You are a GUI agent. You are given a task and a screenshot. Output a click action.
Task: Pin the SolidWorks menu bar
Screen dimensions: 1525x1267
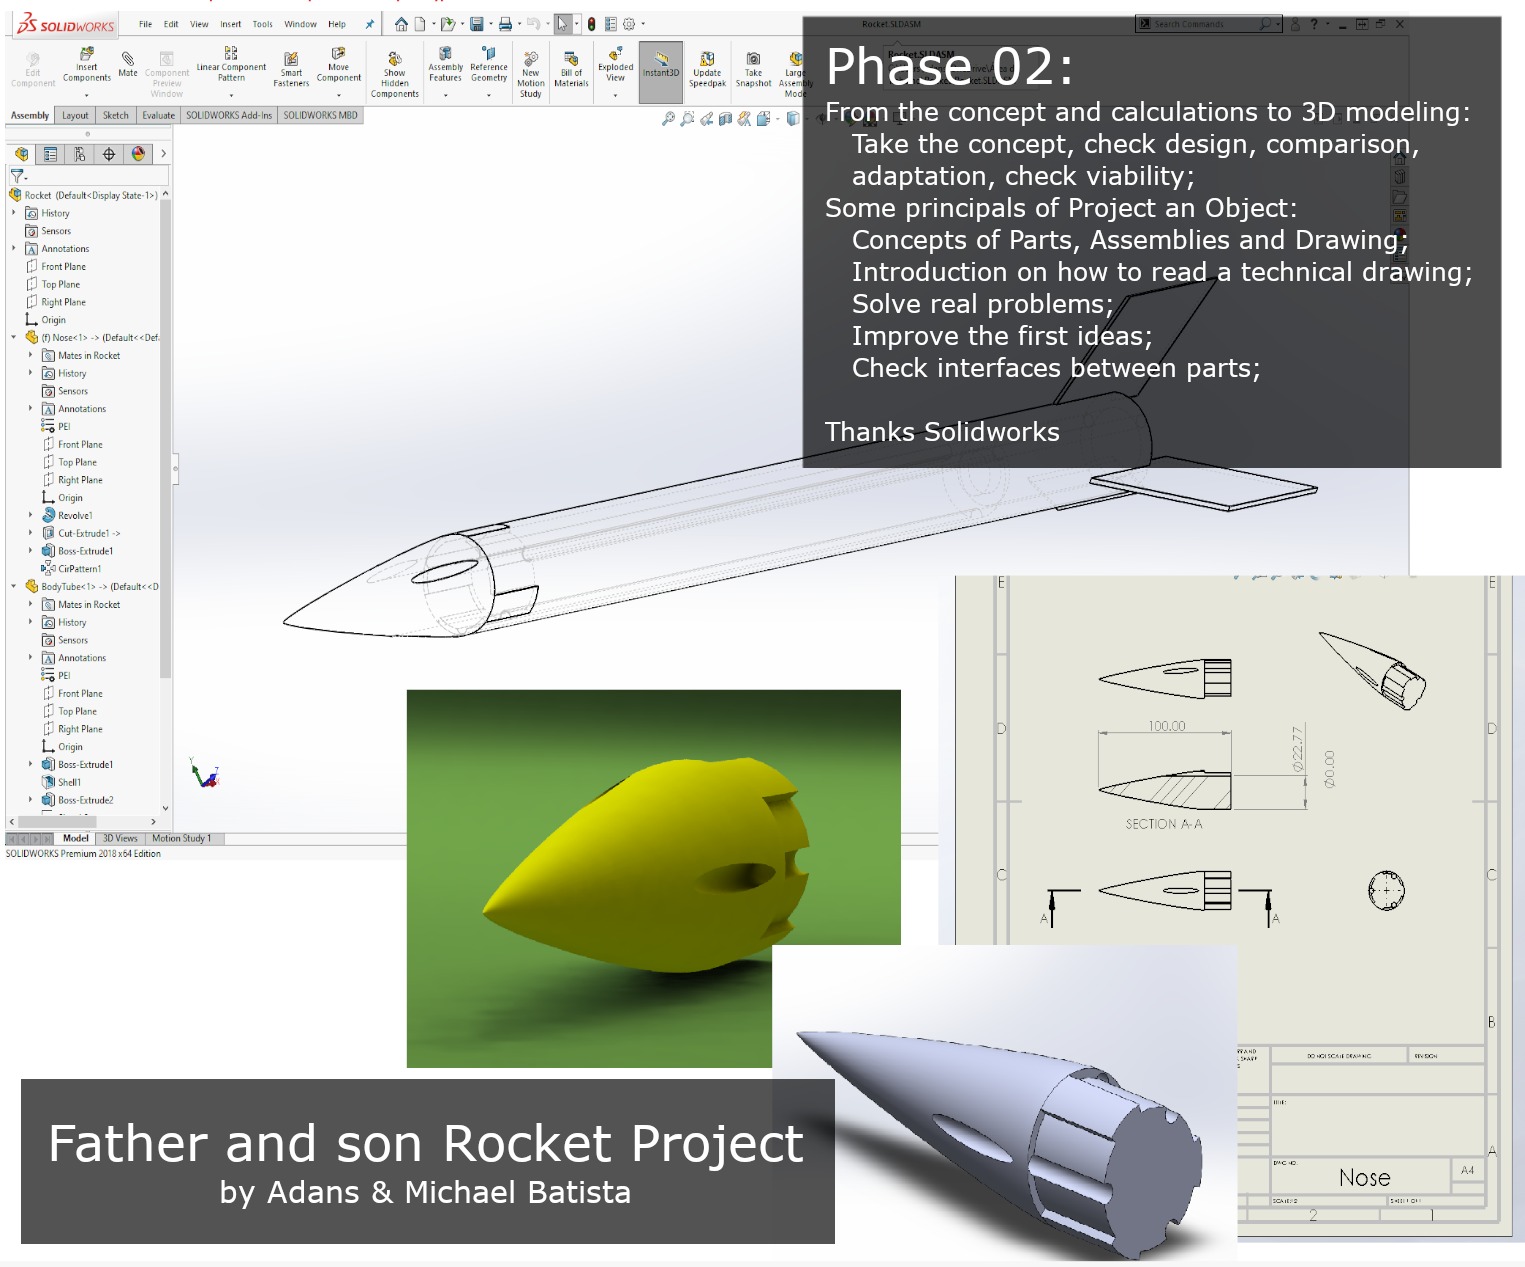[369, 24]
